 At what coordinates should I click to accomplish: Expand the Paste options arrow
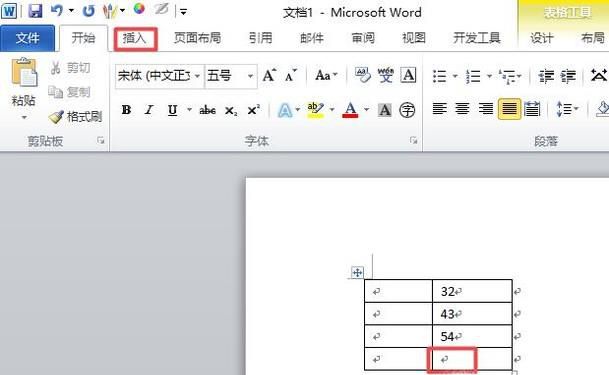click(x=24, y=117)
